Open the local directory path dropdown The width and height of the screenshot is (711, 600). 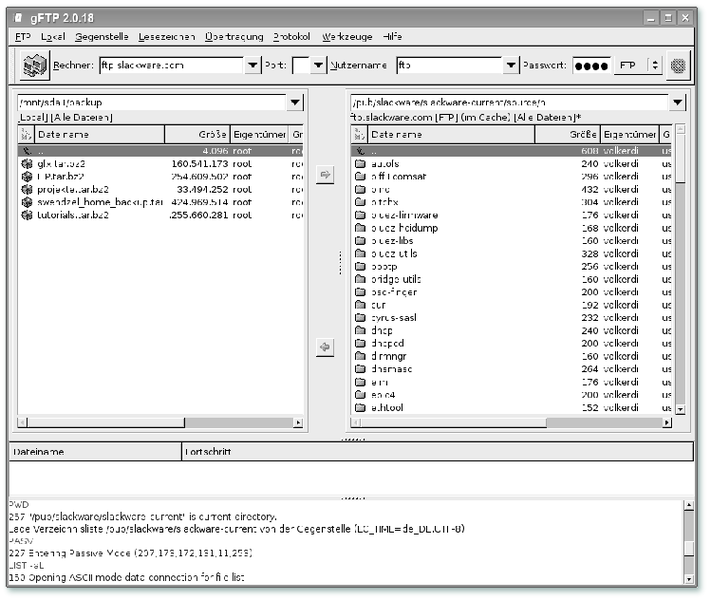pyautogui.click(x=294, y=102)
